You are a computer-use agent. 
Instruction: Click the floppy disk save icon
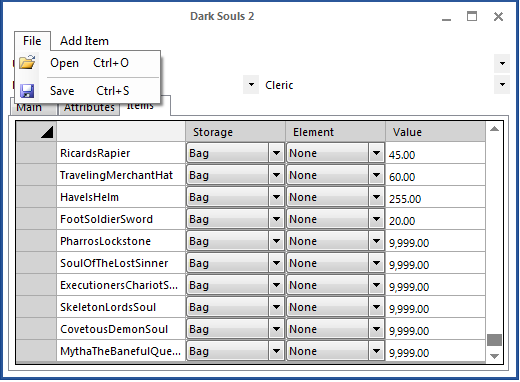coord(27,91)
